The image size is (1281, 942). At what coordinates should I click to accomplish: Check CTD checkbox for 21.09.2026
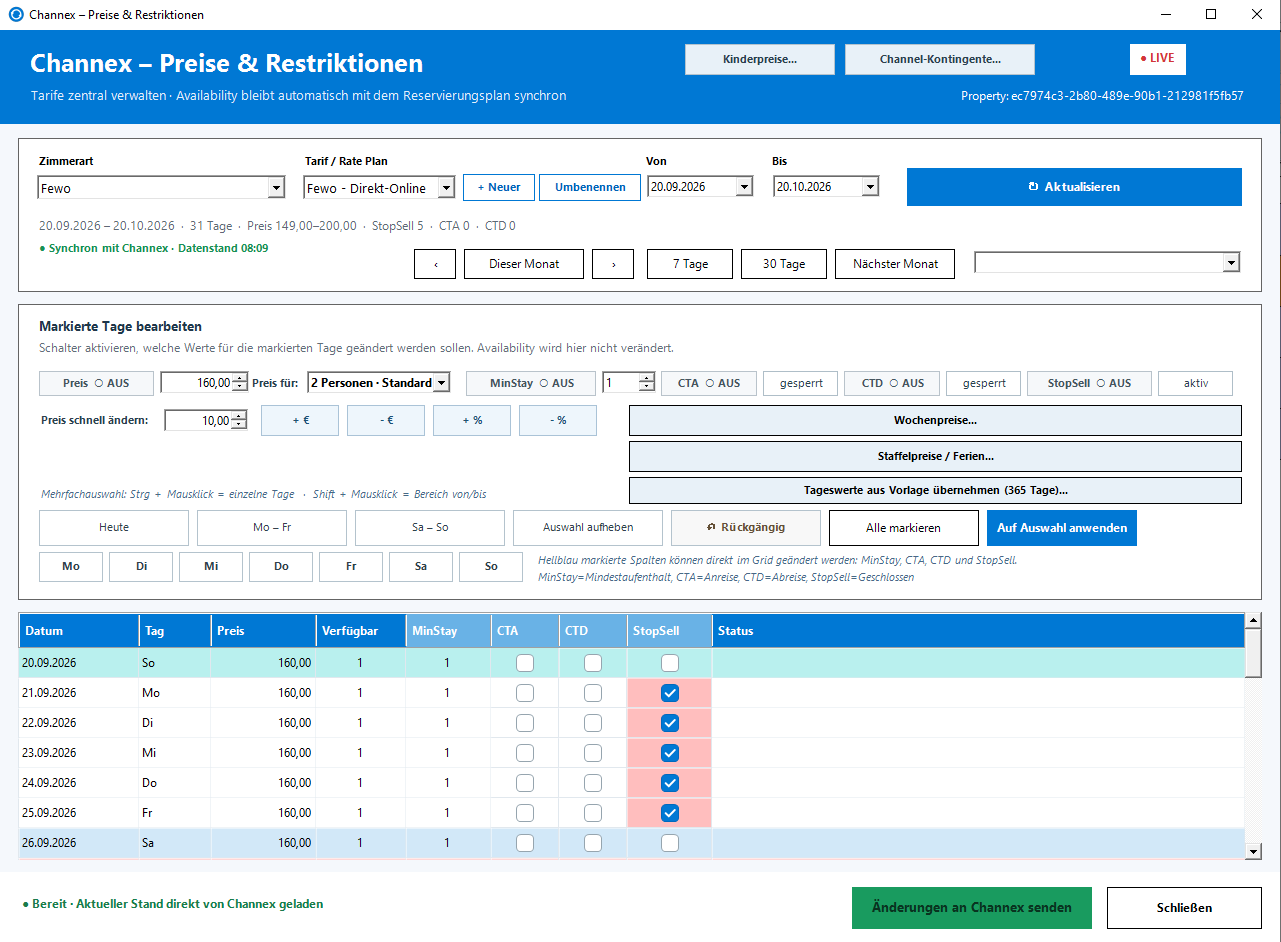(593, 692)
